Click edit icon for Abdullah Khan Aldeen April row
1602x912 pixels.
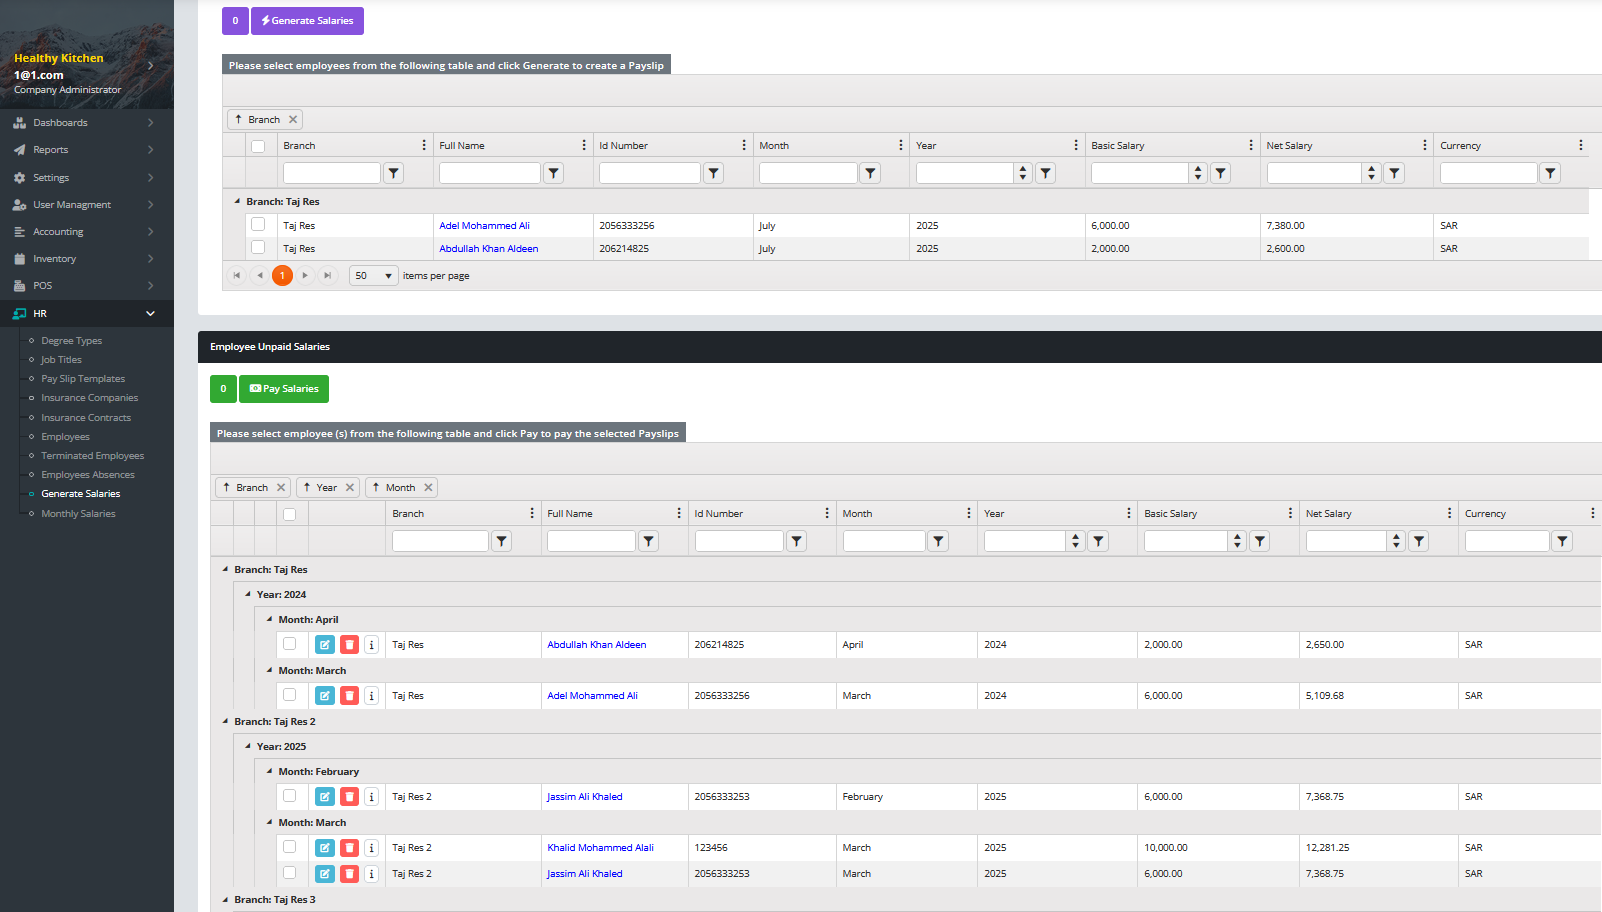tap(325, 645)
